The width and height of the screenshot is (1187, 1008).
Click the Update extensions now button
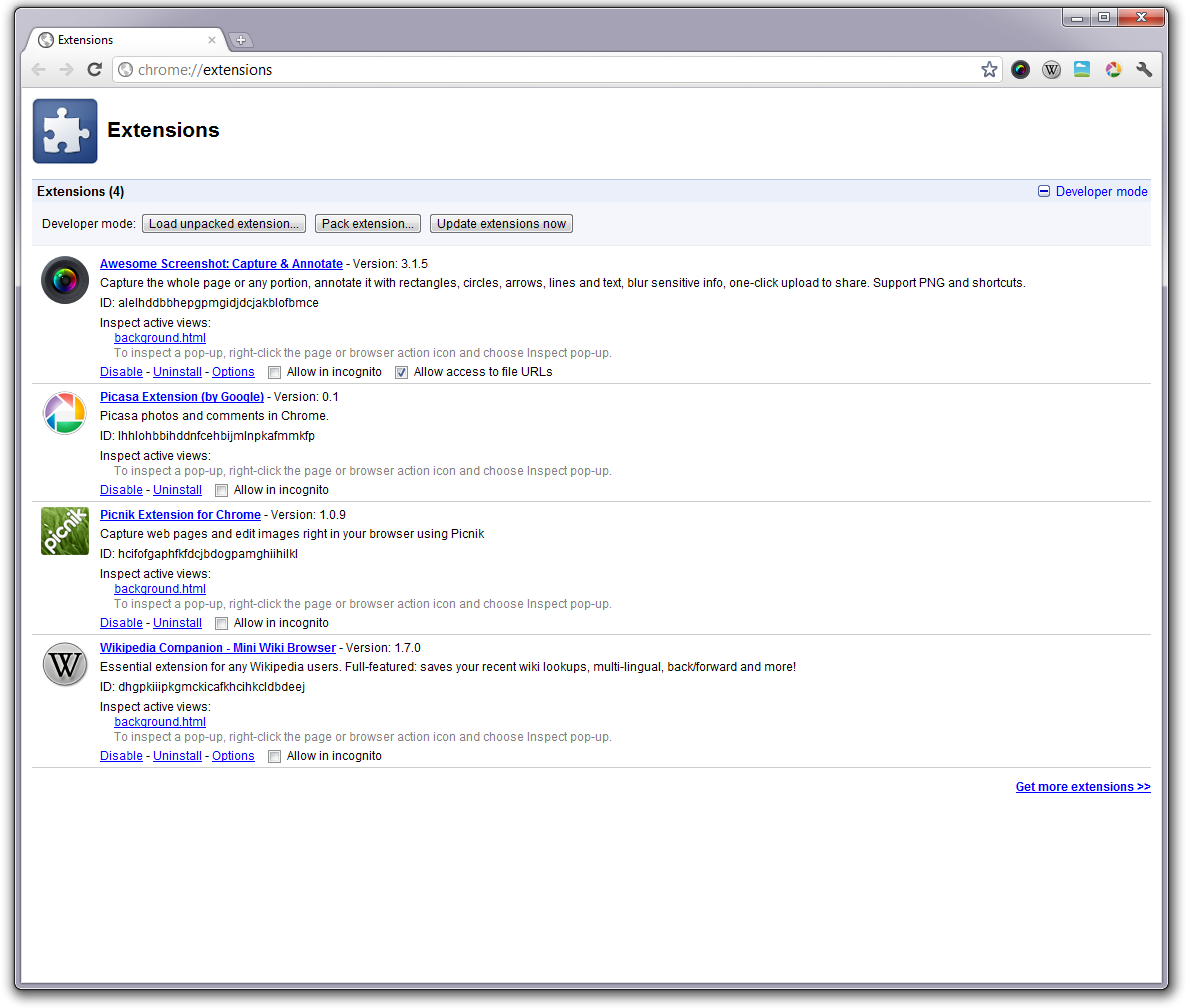(500, 223)
